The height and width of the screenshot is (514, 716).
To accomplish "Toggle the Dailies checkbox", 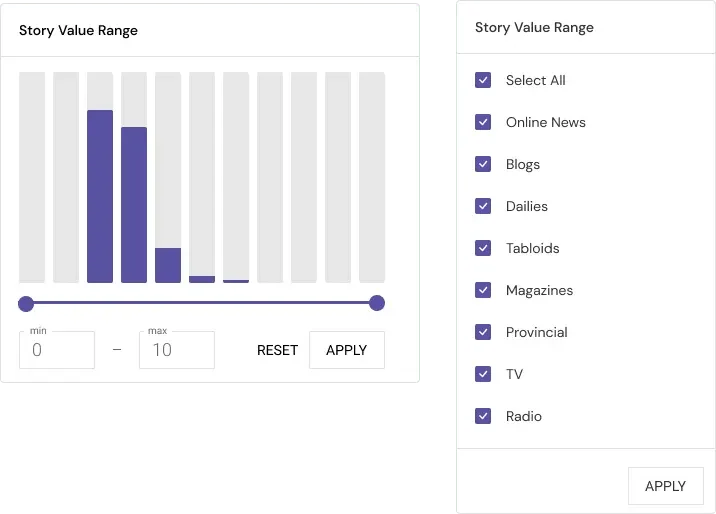I will (483, 206).
